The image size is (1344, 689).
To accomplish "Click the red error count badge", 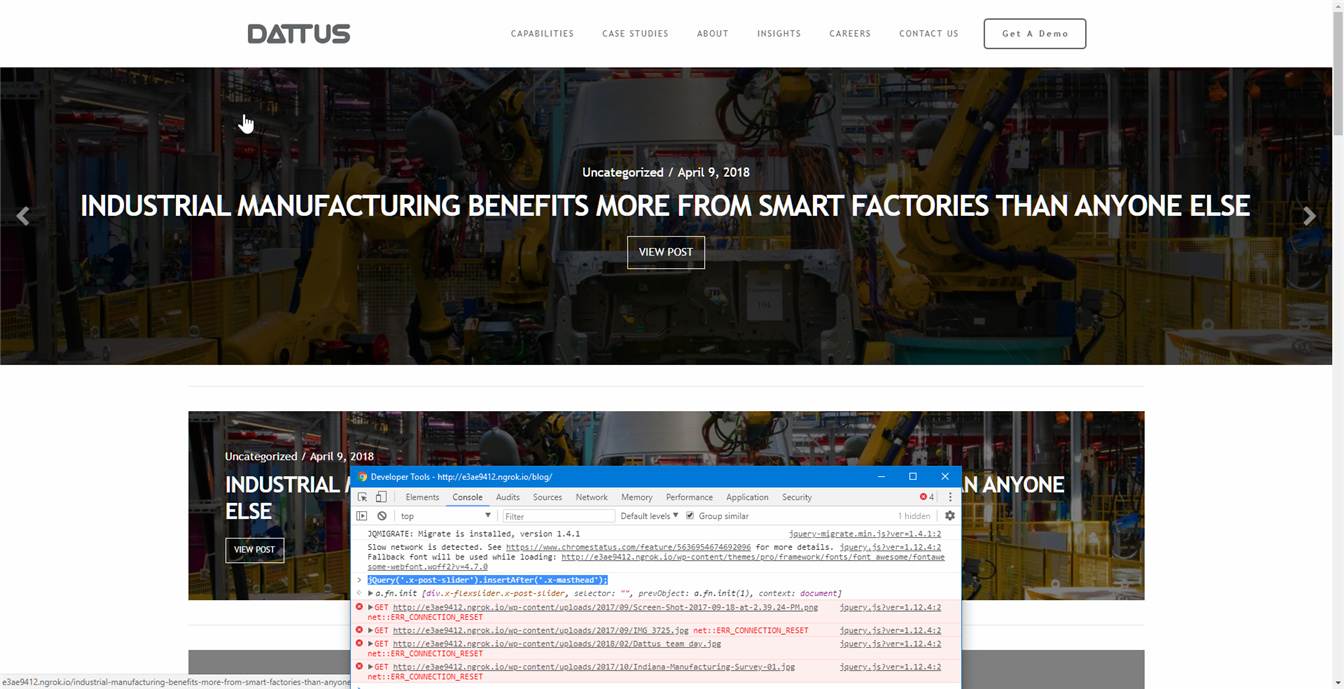I will click(x=927, y=497).
